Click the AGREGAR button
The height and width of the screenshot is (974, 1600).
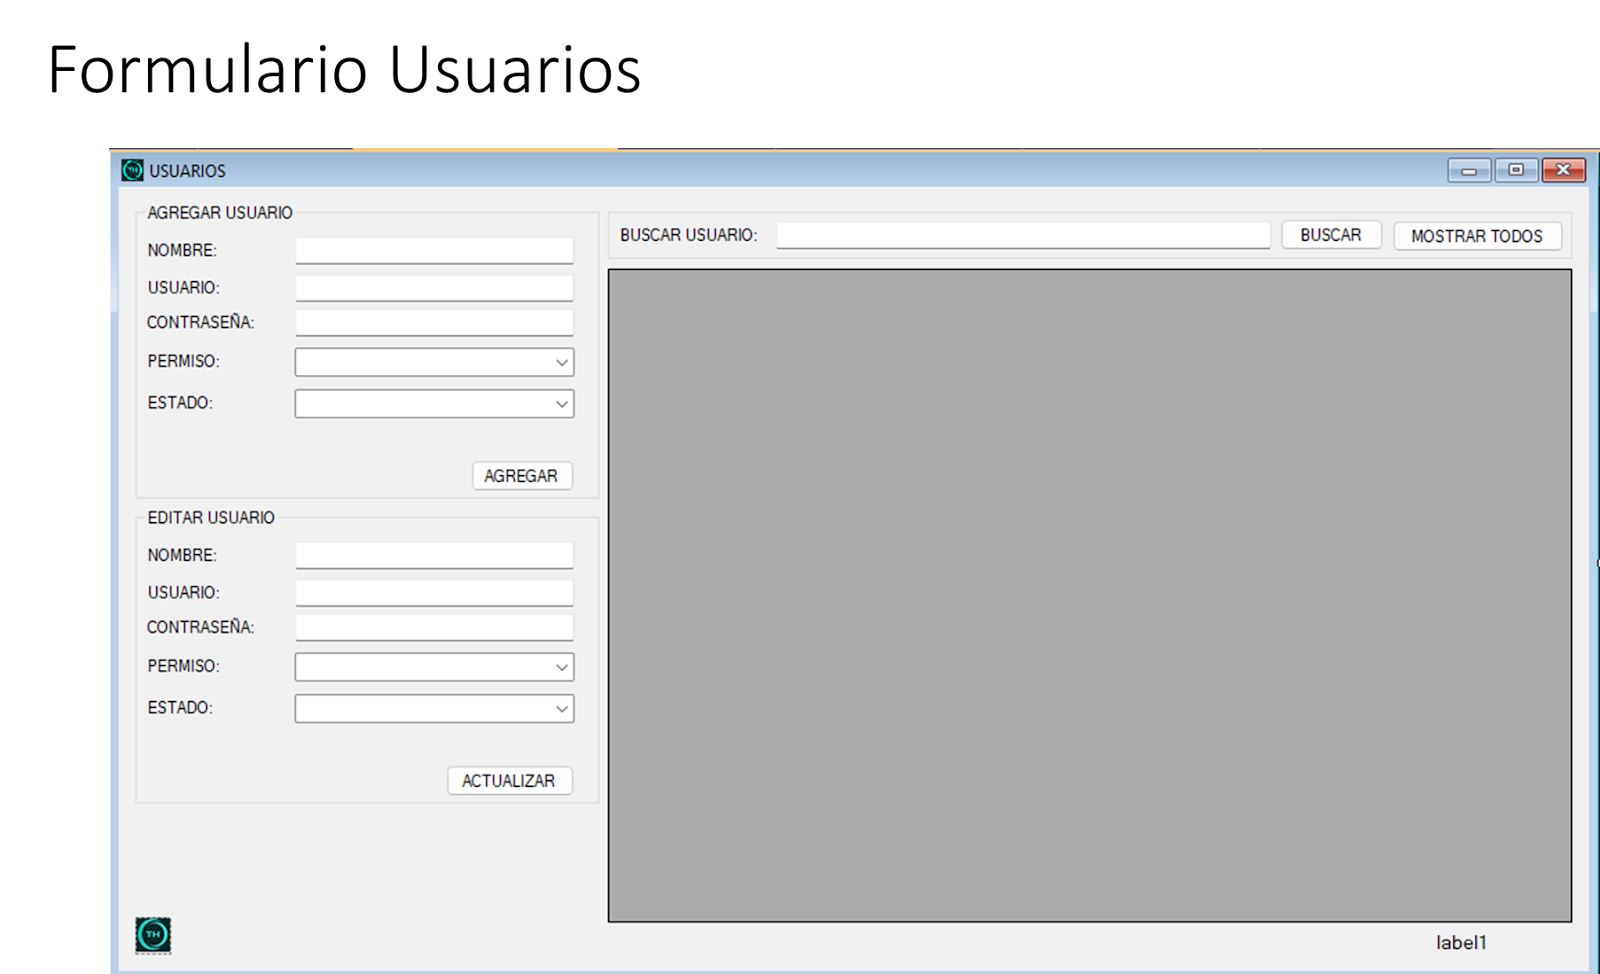pos(522,476)
